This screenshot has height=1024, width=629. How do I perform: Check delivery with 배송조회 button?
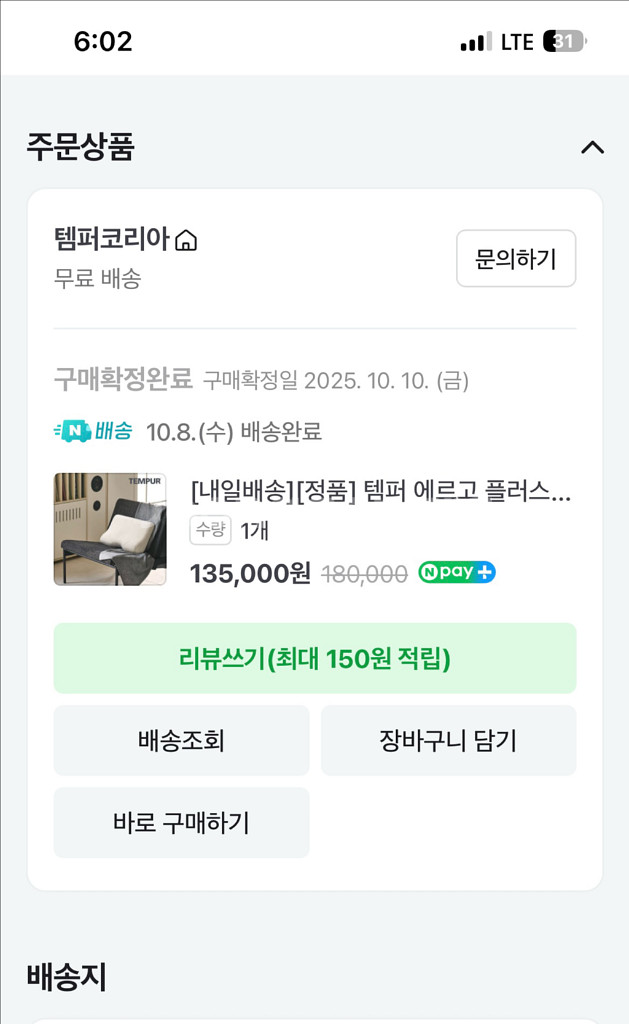[181, 741]
